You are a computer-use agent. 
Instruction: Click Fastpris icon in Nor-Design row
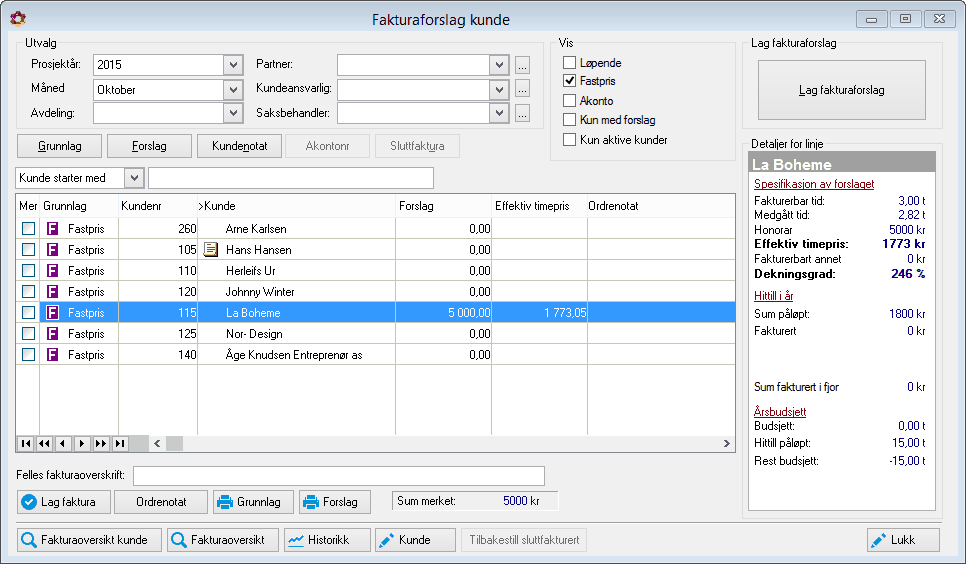(x=52, y=333)
